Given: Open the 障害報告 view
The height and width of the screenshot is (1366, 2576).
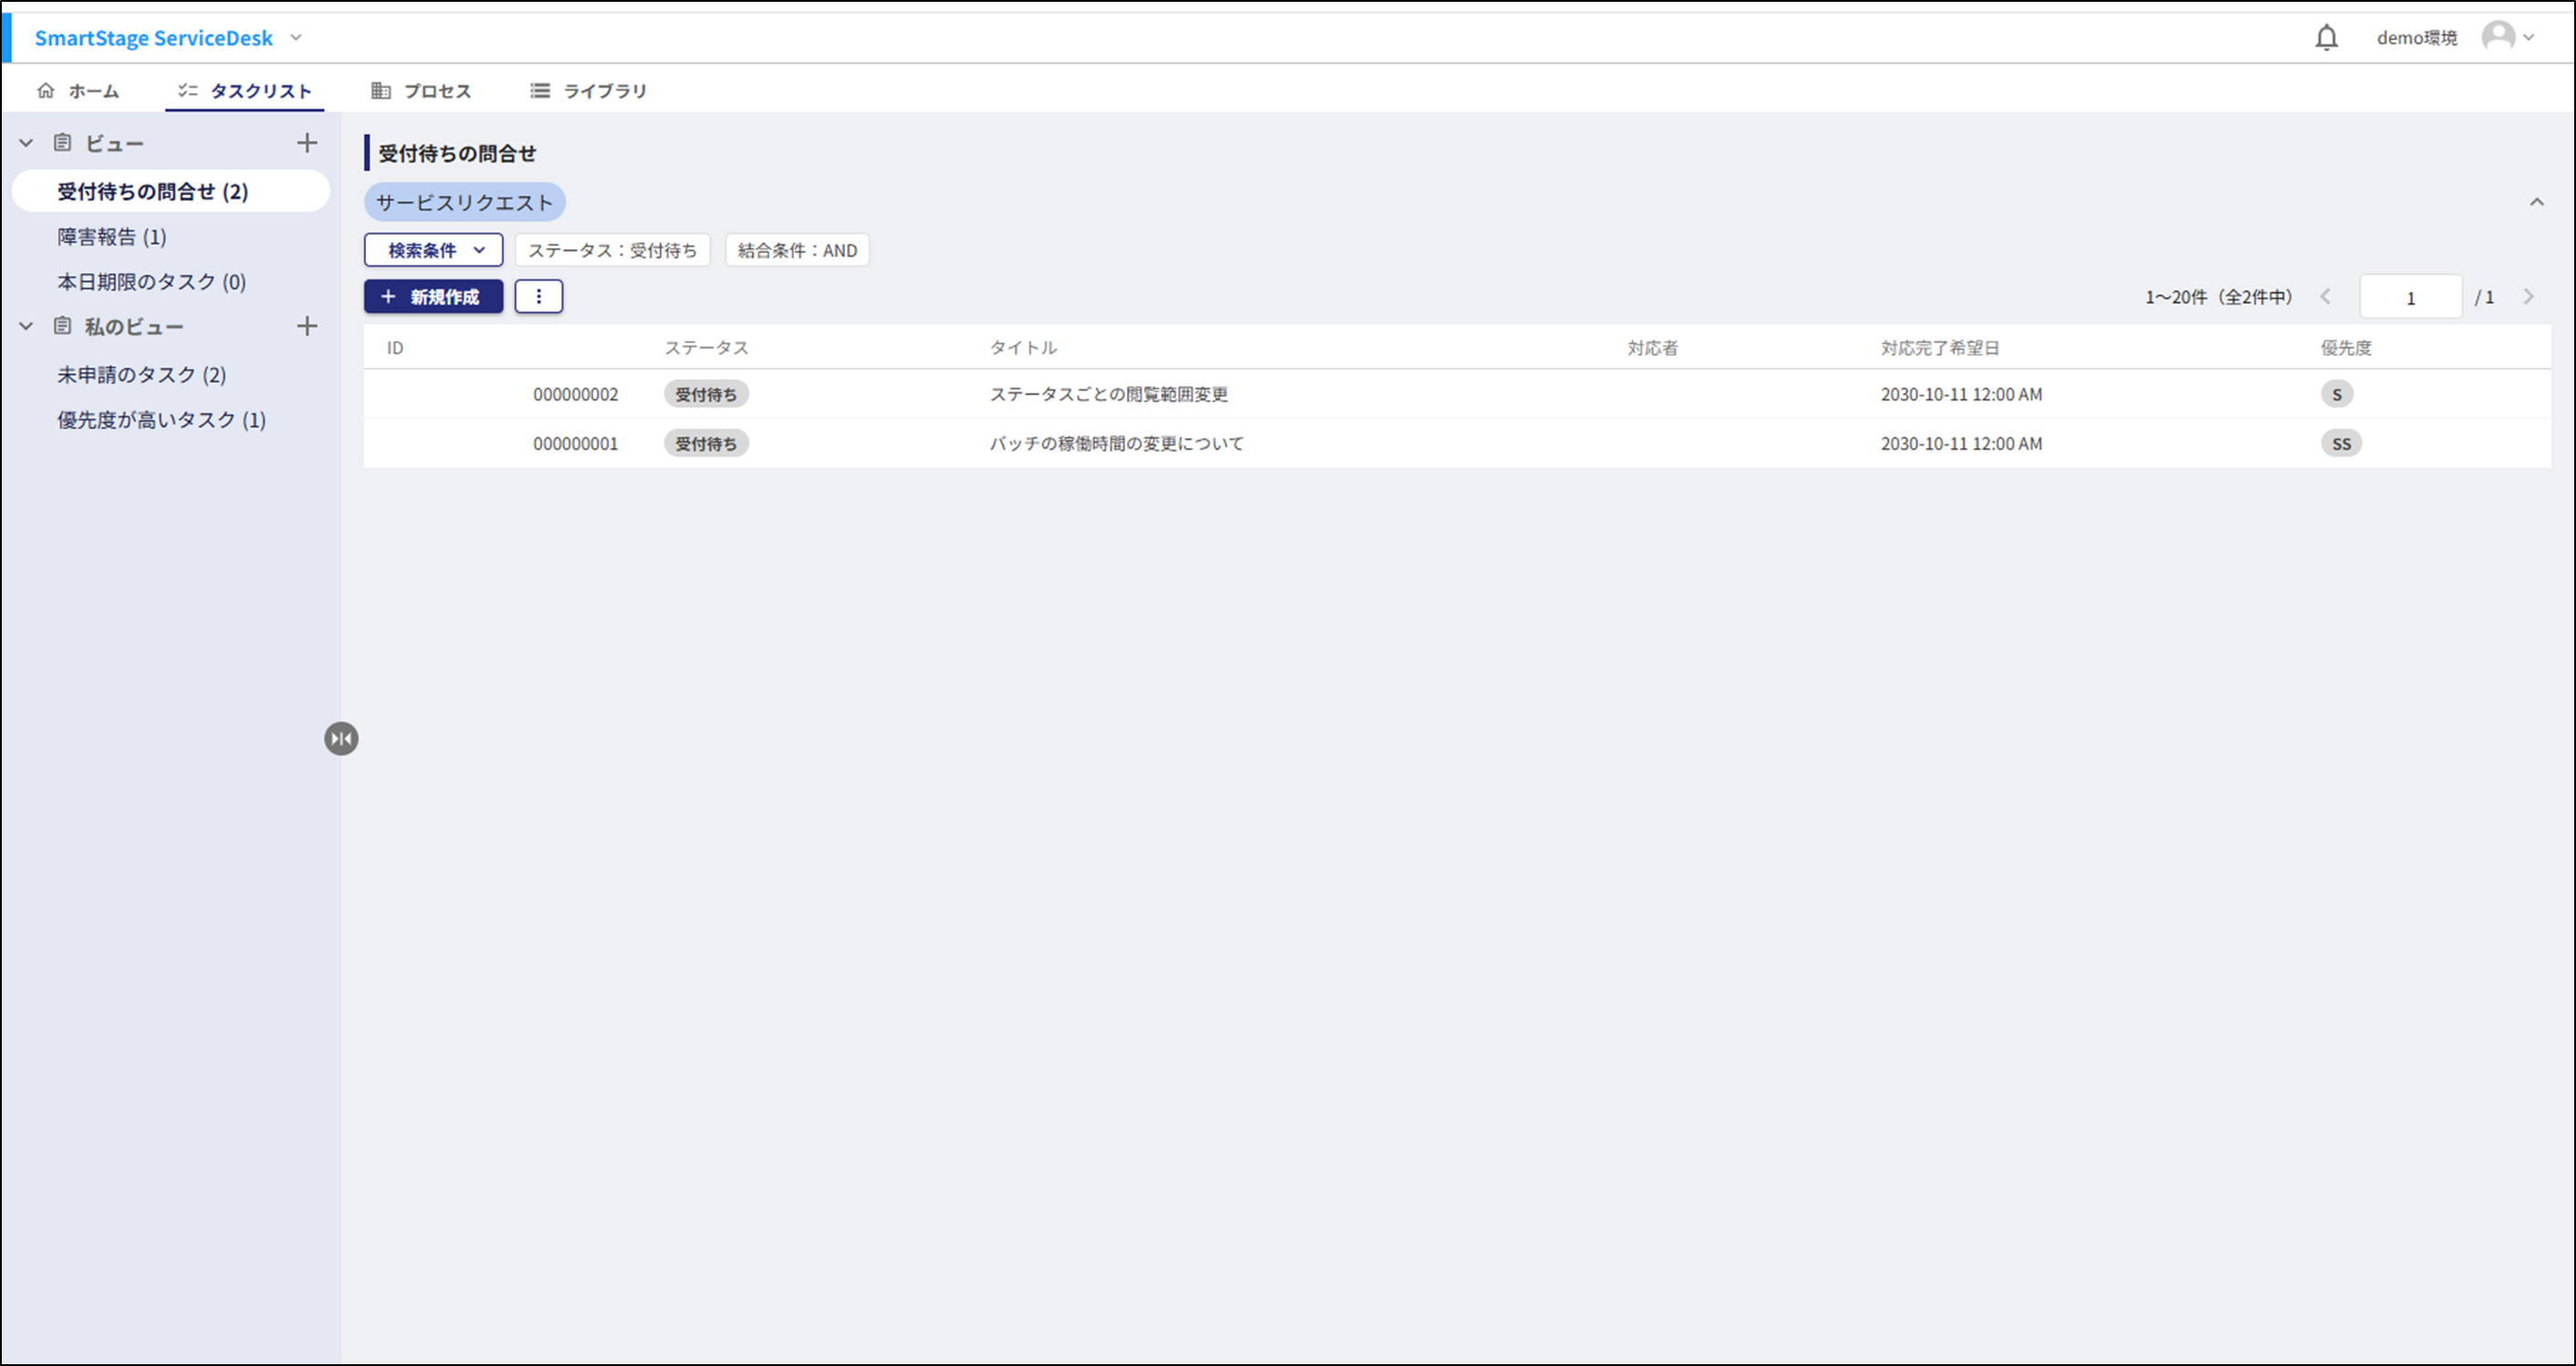Looking at the screenshot, I should [112, 237].
